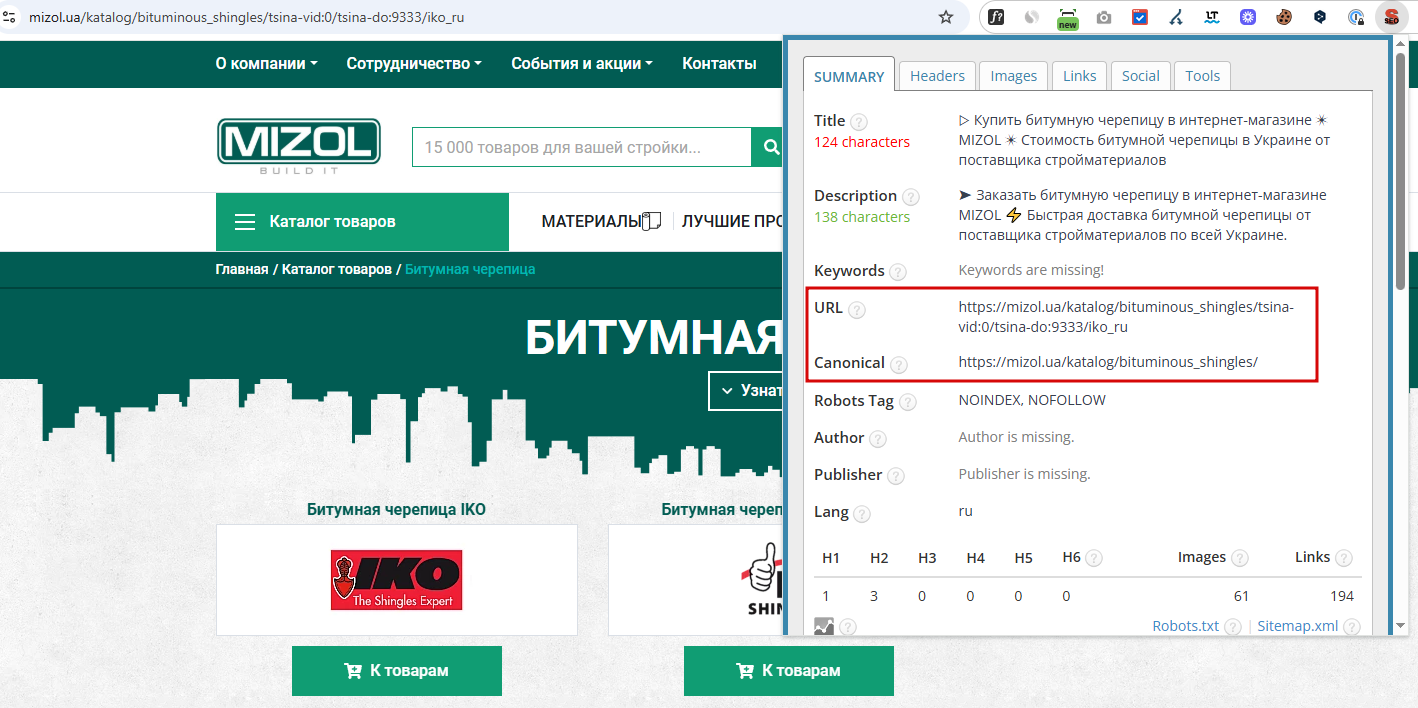Viewport: 1418px width, 708px height.
Task: Click the second К товарам button
Action: [x=789, y=670]
